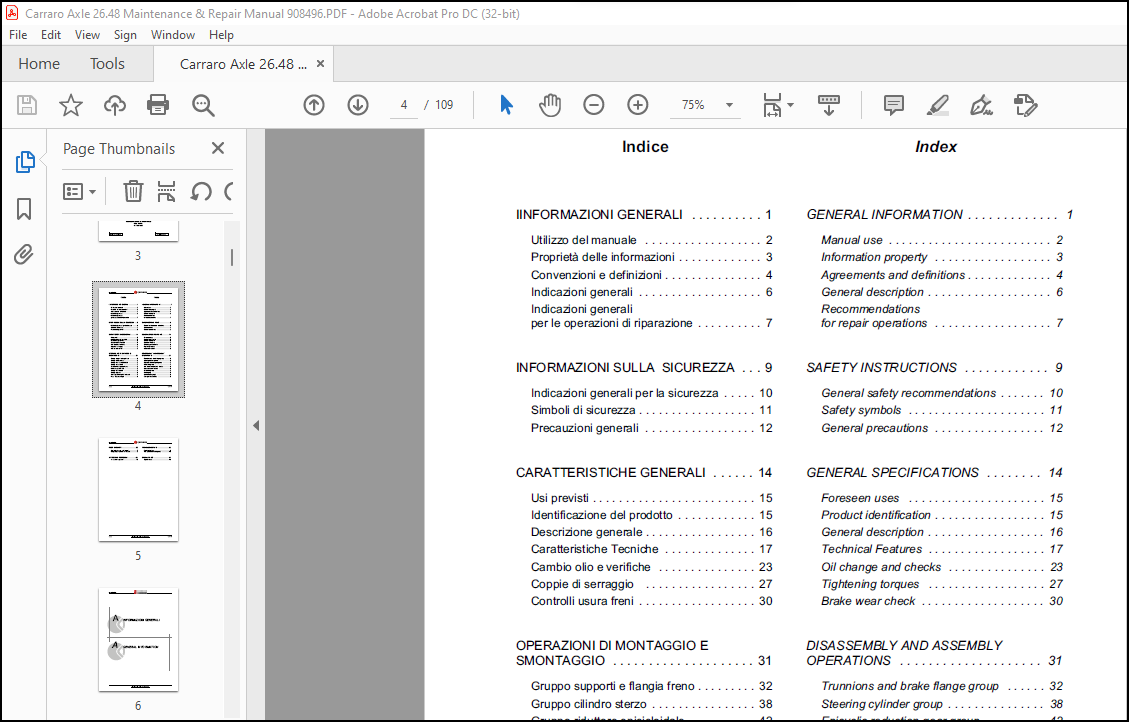The width and height of the screenshot is (1129, 722).
Task: Select page 3 thumbnail
Action: tap(138, 231)
